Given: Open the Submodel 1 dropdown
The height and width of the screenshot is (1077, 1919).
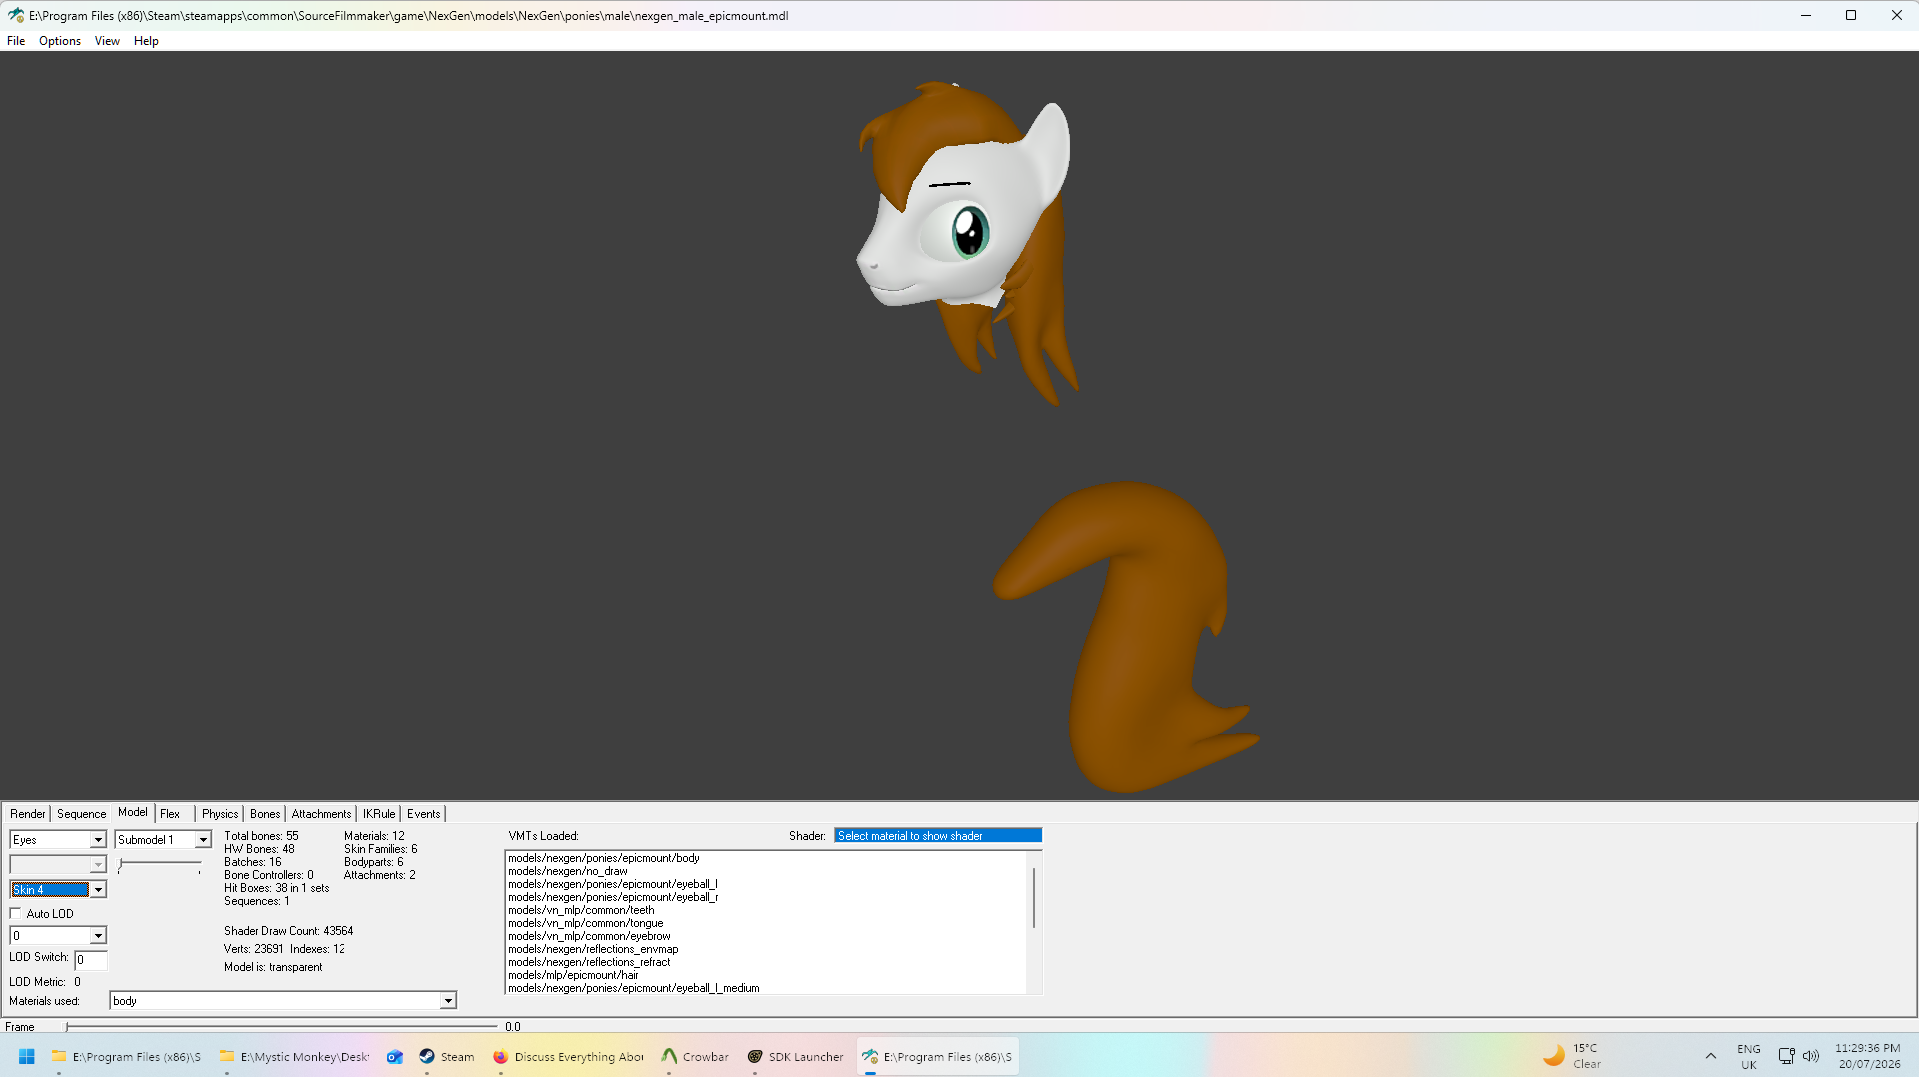Looking at the screenshot, I should (163, 840).
